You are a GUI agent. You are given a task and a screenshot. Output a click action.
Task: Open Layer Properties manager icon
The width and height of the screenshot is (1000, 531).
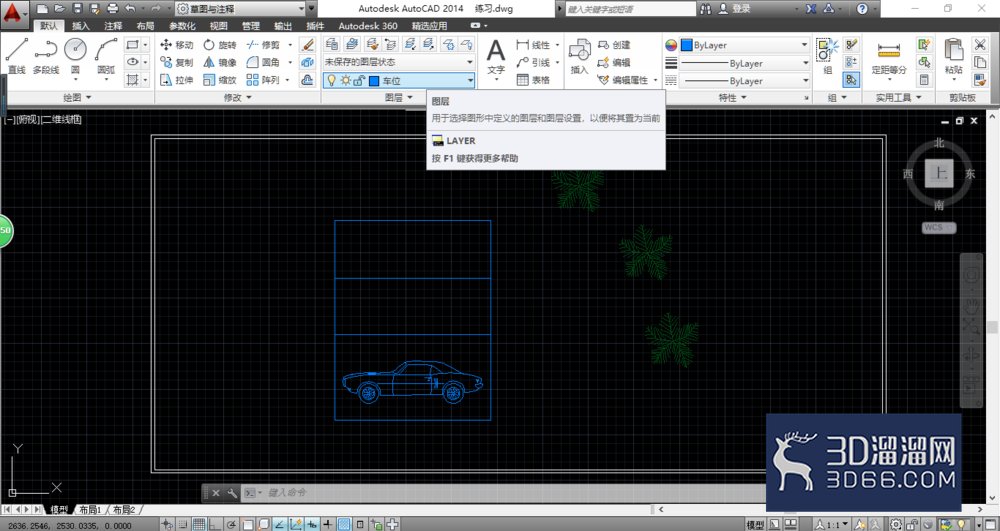332,44
